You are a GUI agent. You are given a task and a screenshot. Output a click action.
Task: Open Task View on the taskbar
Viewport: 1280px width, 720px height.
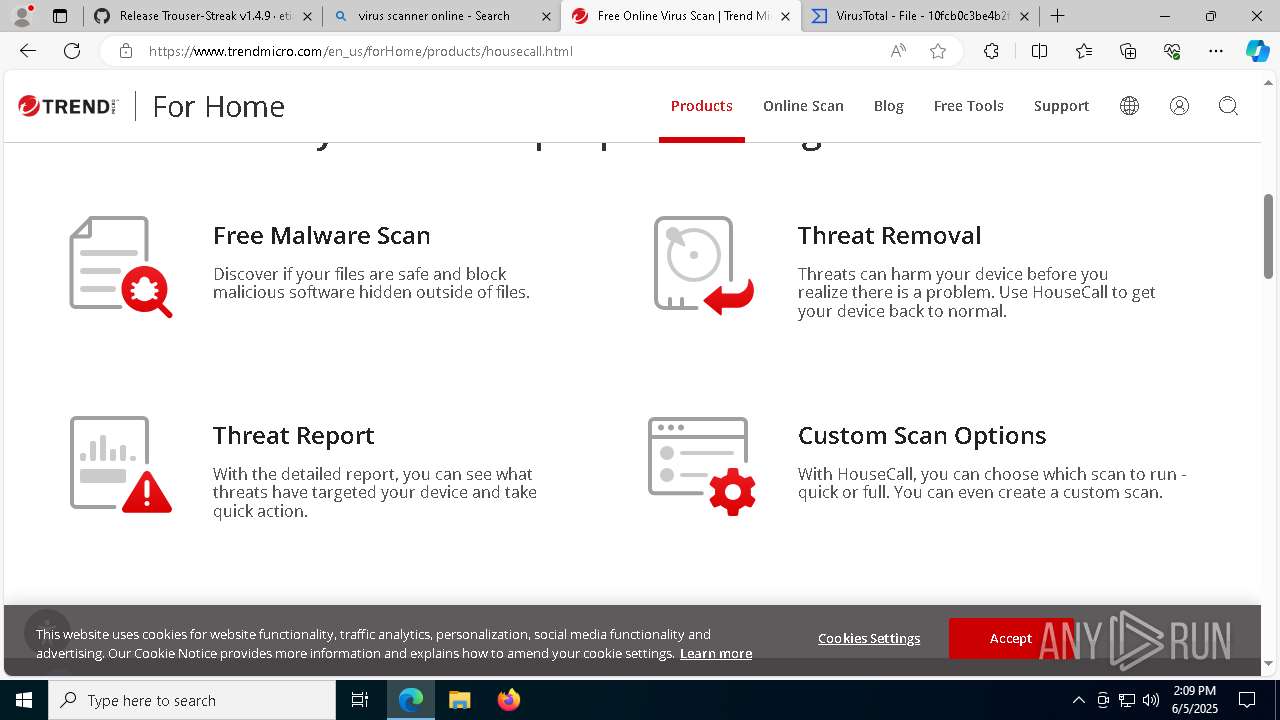360,700
